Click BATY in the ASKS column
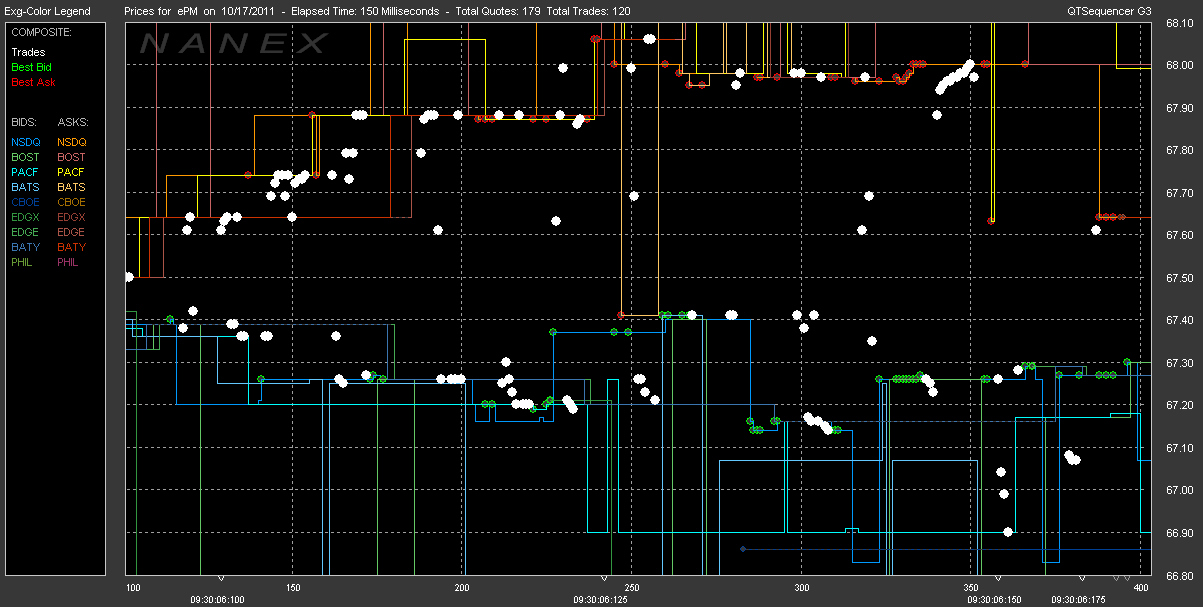Image resolution: width=1203 pixels, height=607 pixels. pos(71,247)
